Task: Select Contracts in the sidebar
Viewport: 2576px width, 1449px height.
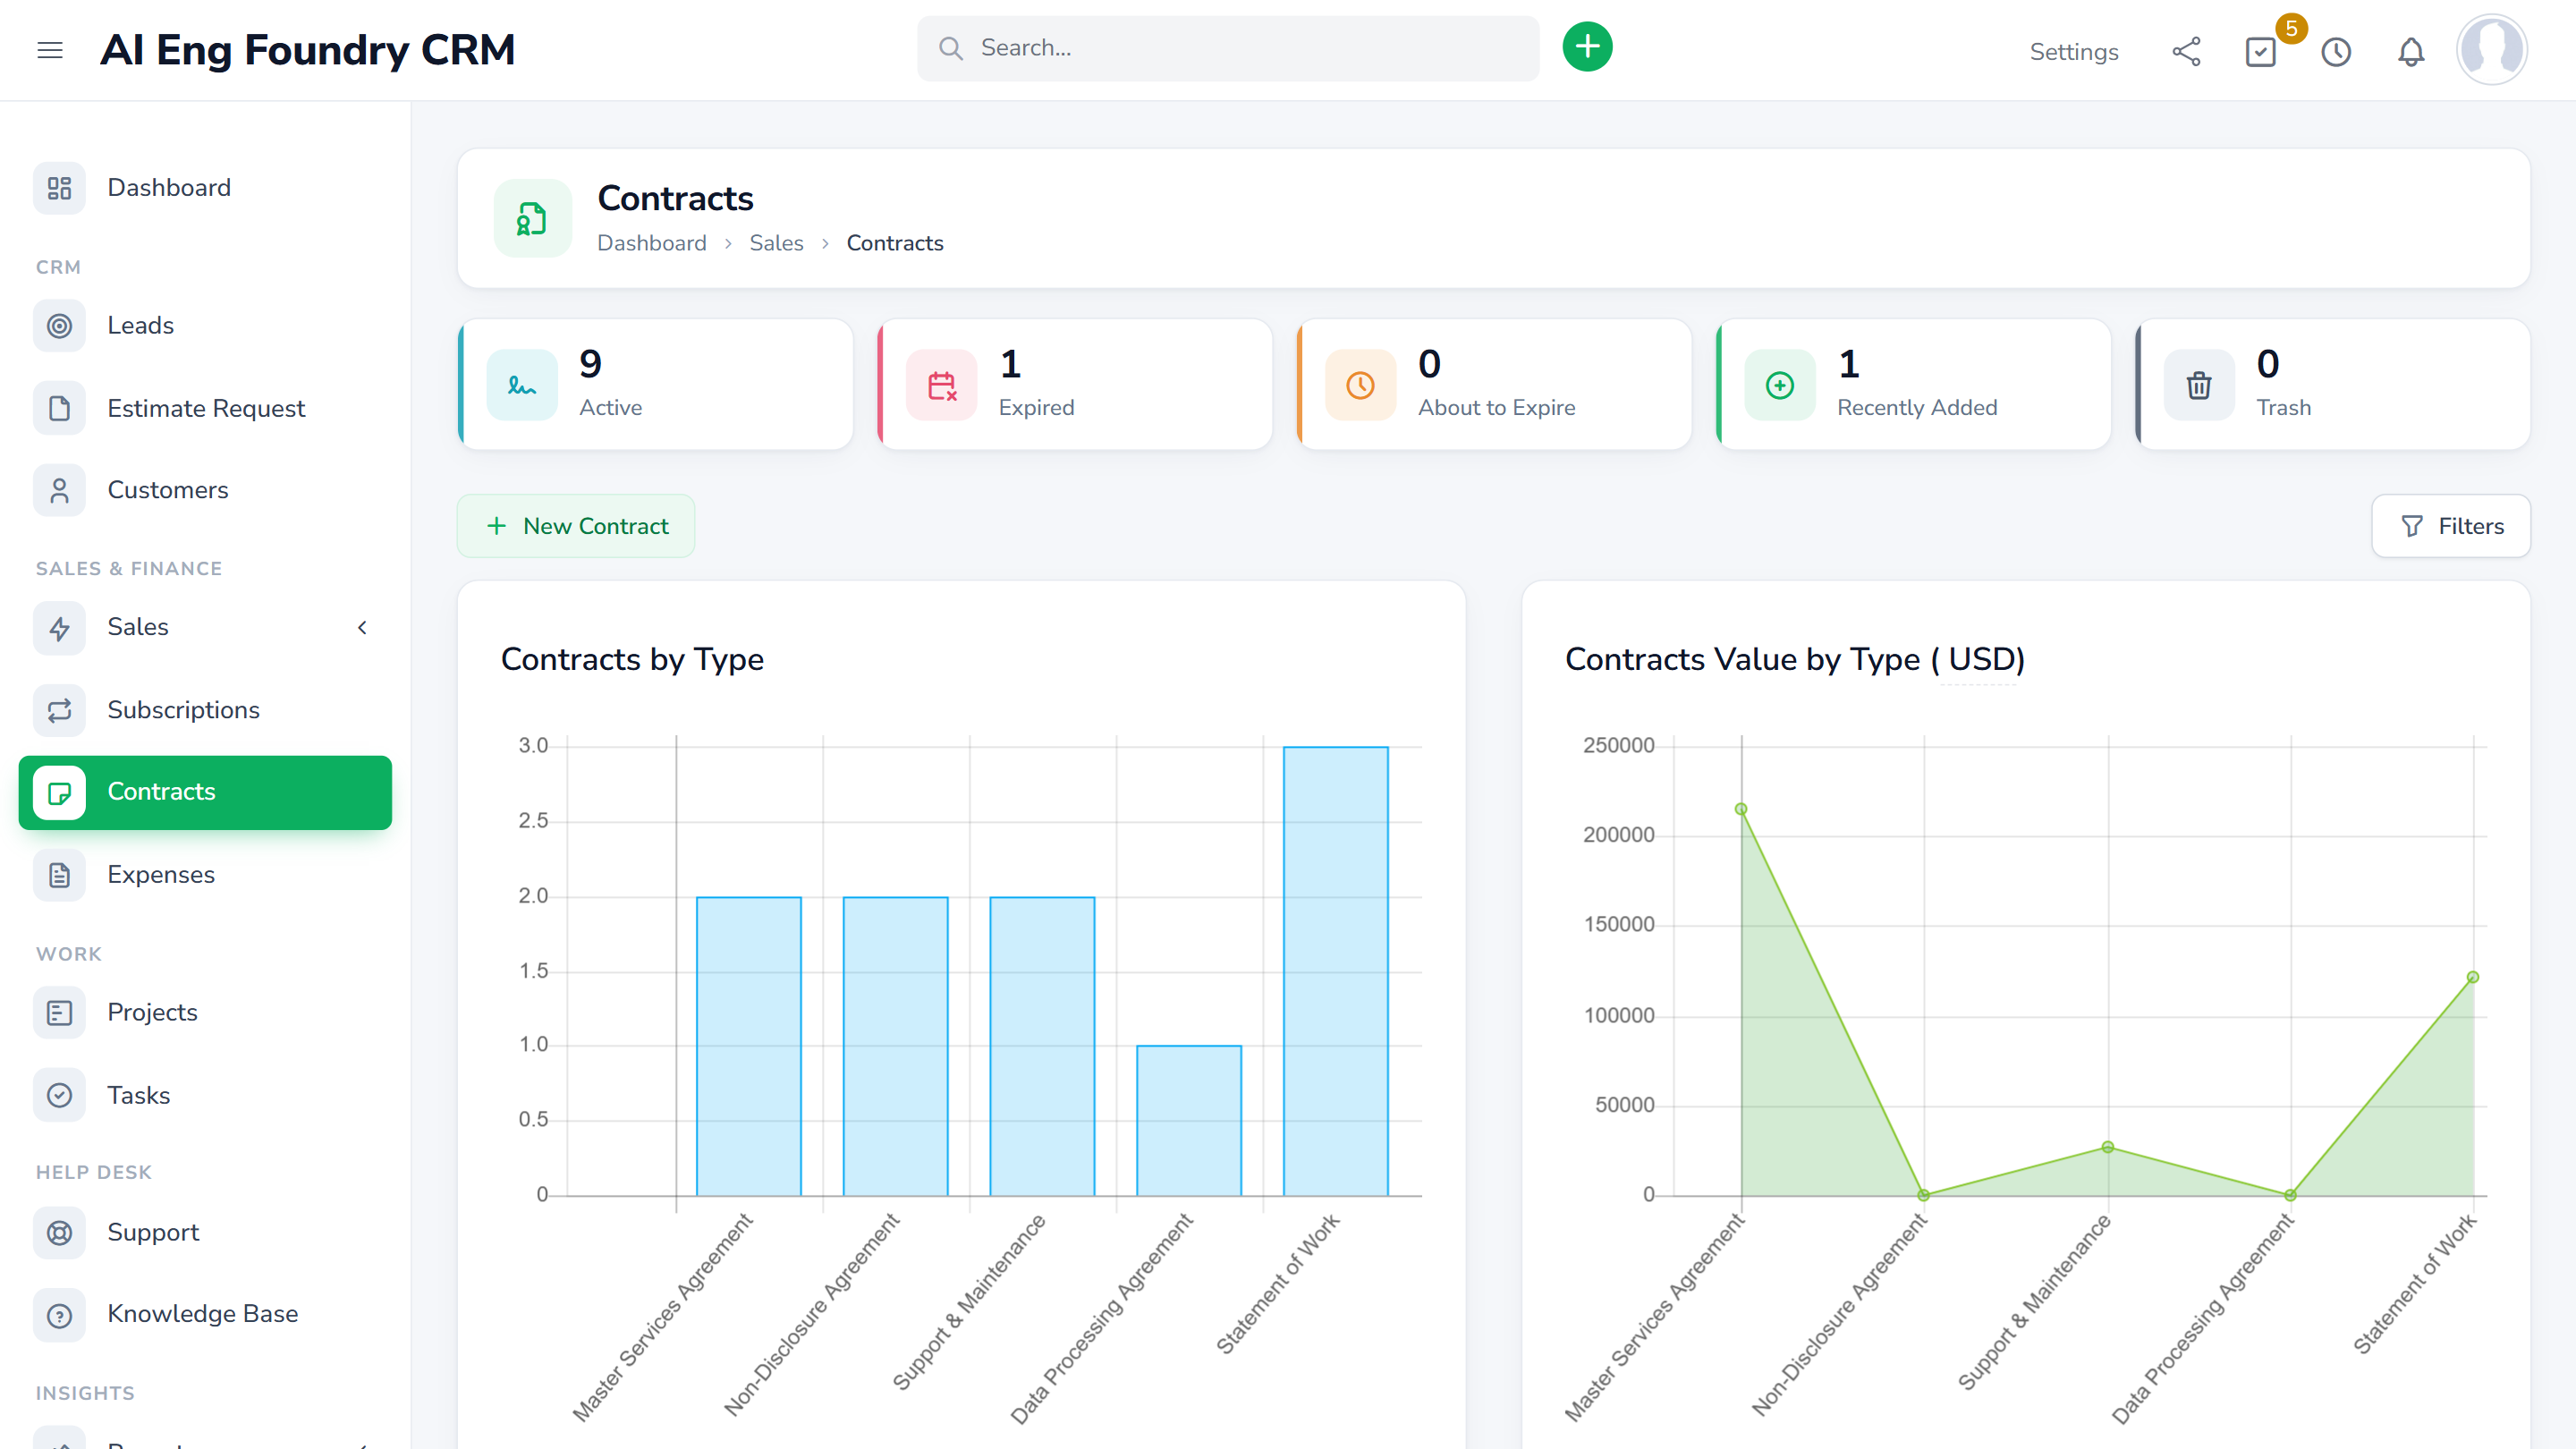Action: point(205,792)
